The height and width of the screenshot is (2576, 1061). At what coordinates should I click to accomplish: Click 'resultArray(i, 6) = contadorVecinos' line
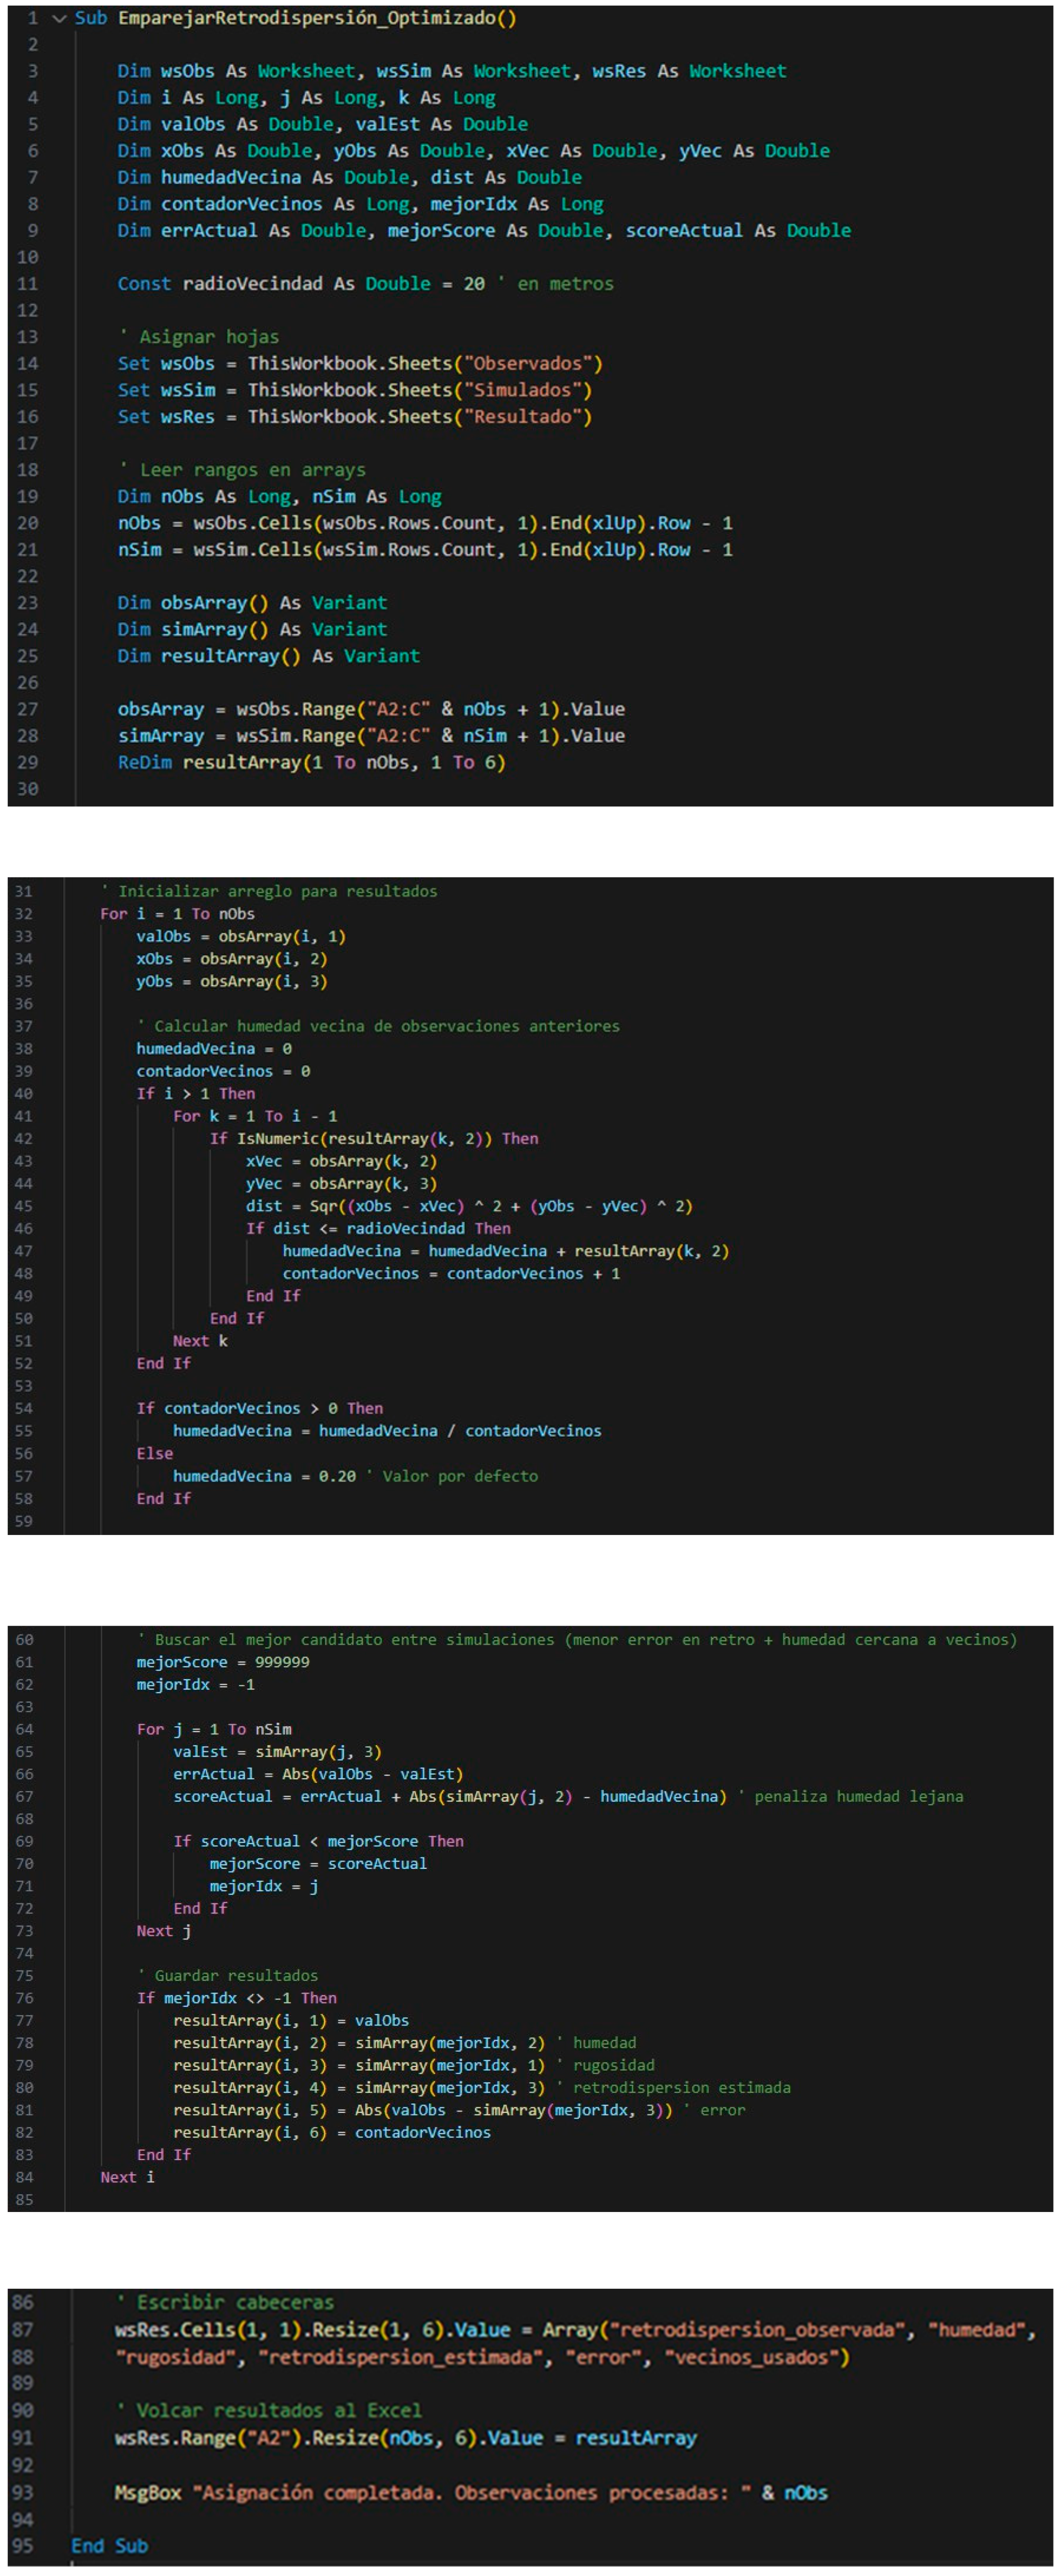click(332, 2133)
